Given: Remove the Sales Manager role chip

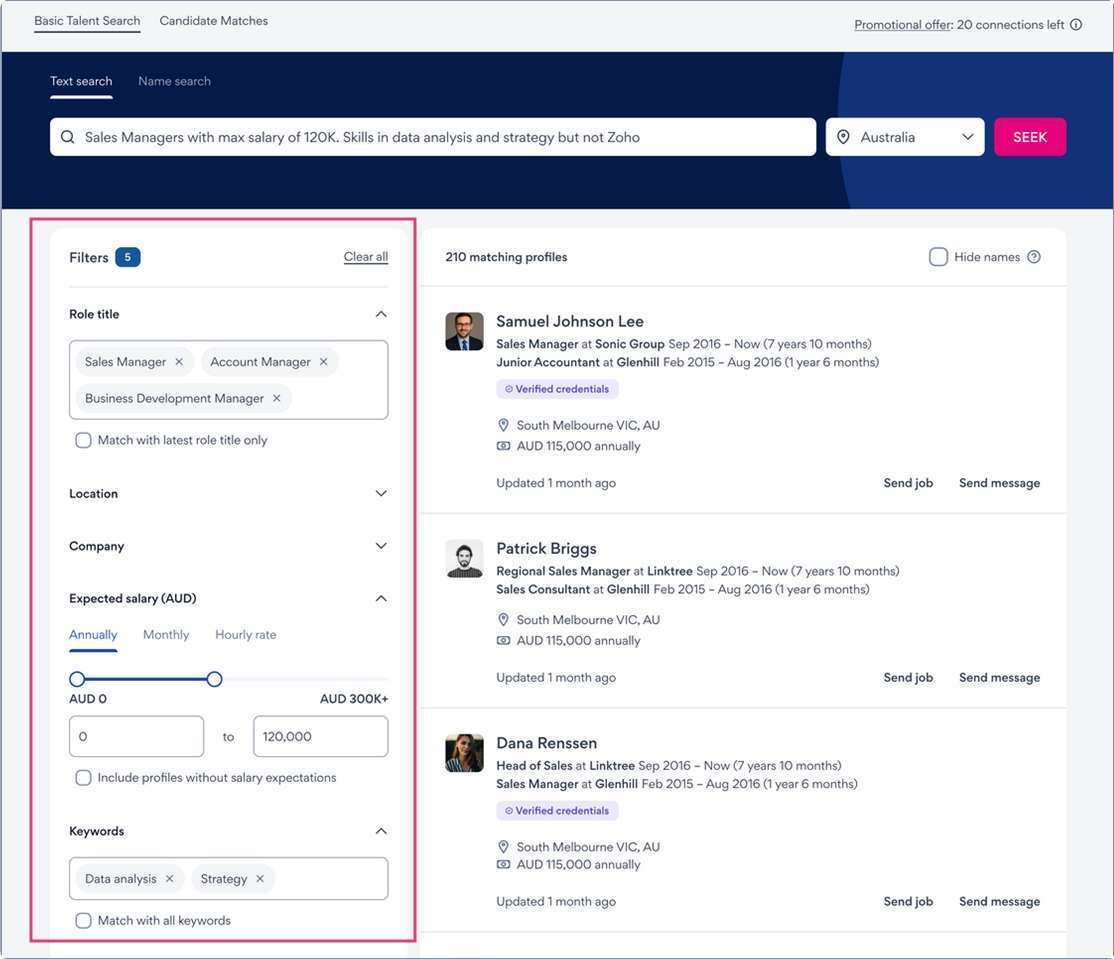Looking at the screenshot, I should tap(179, 362).
